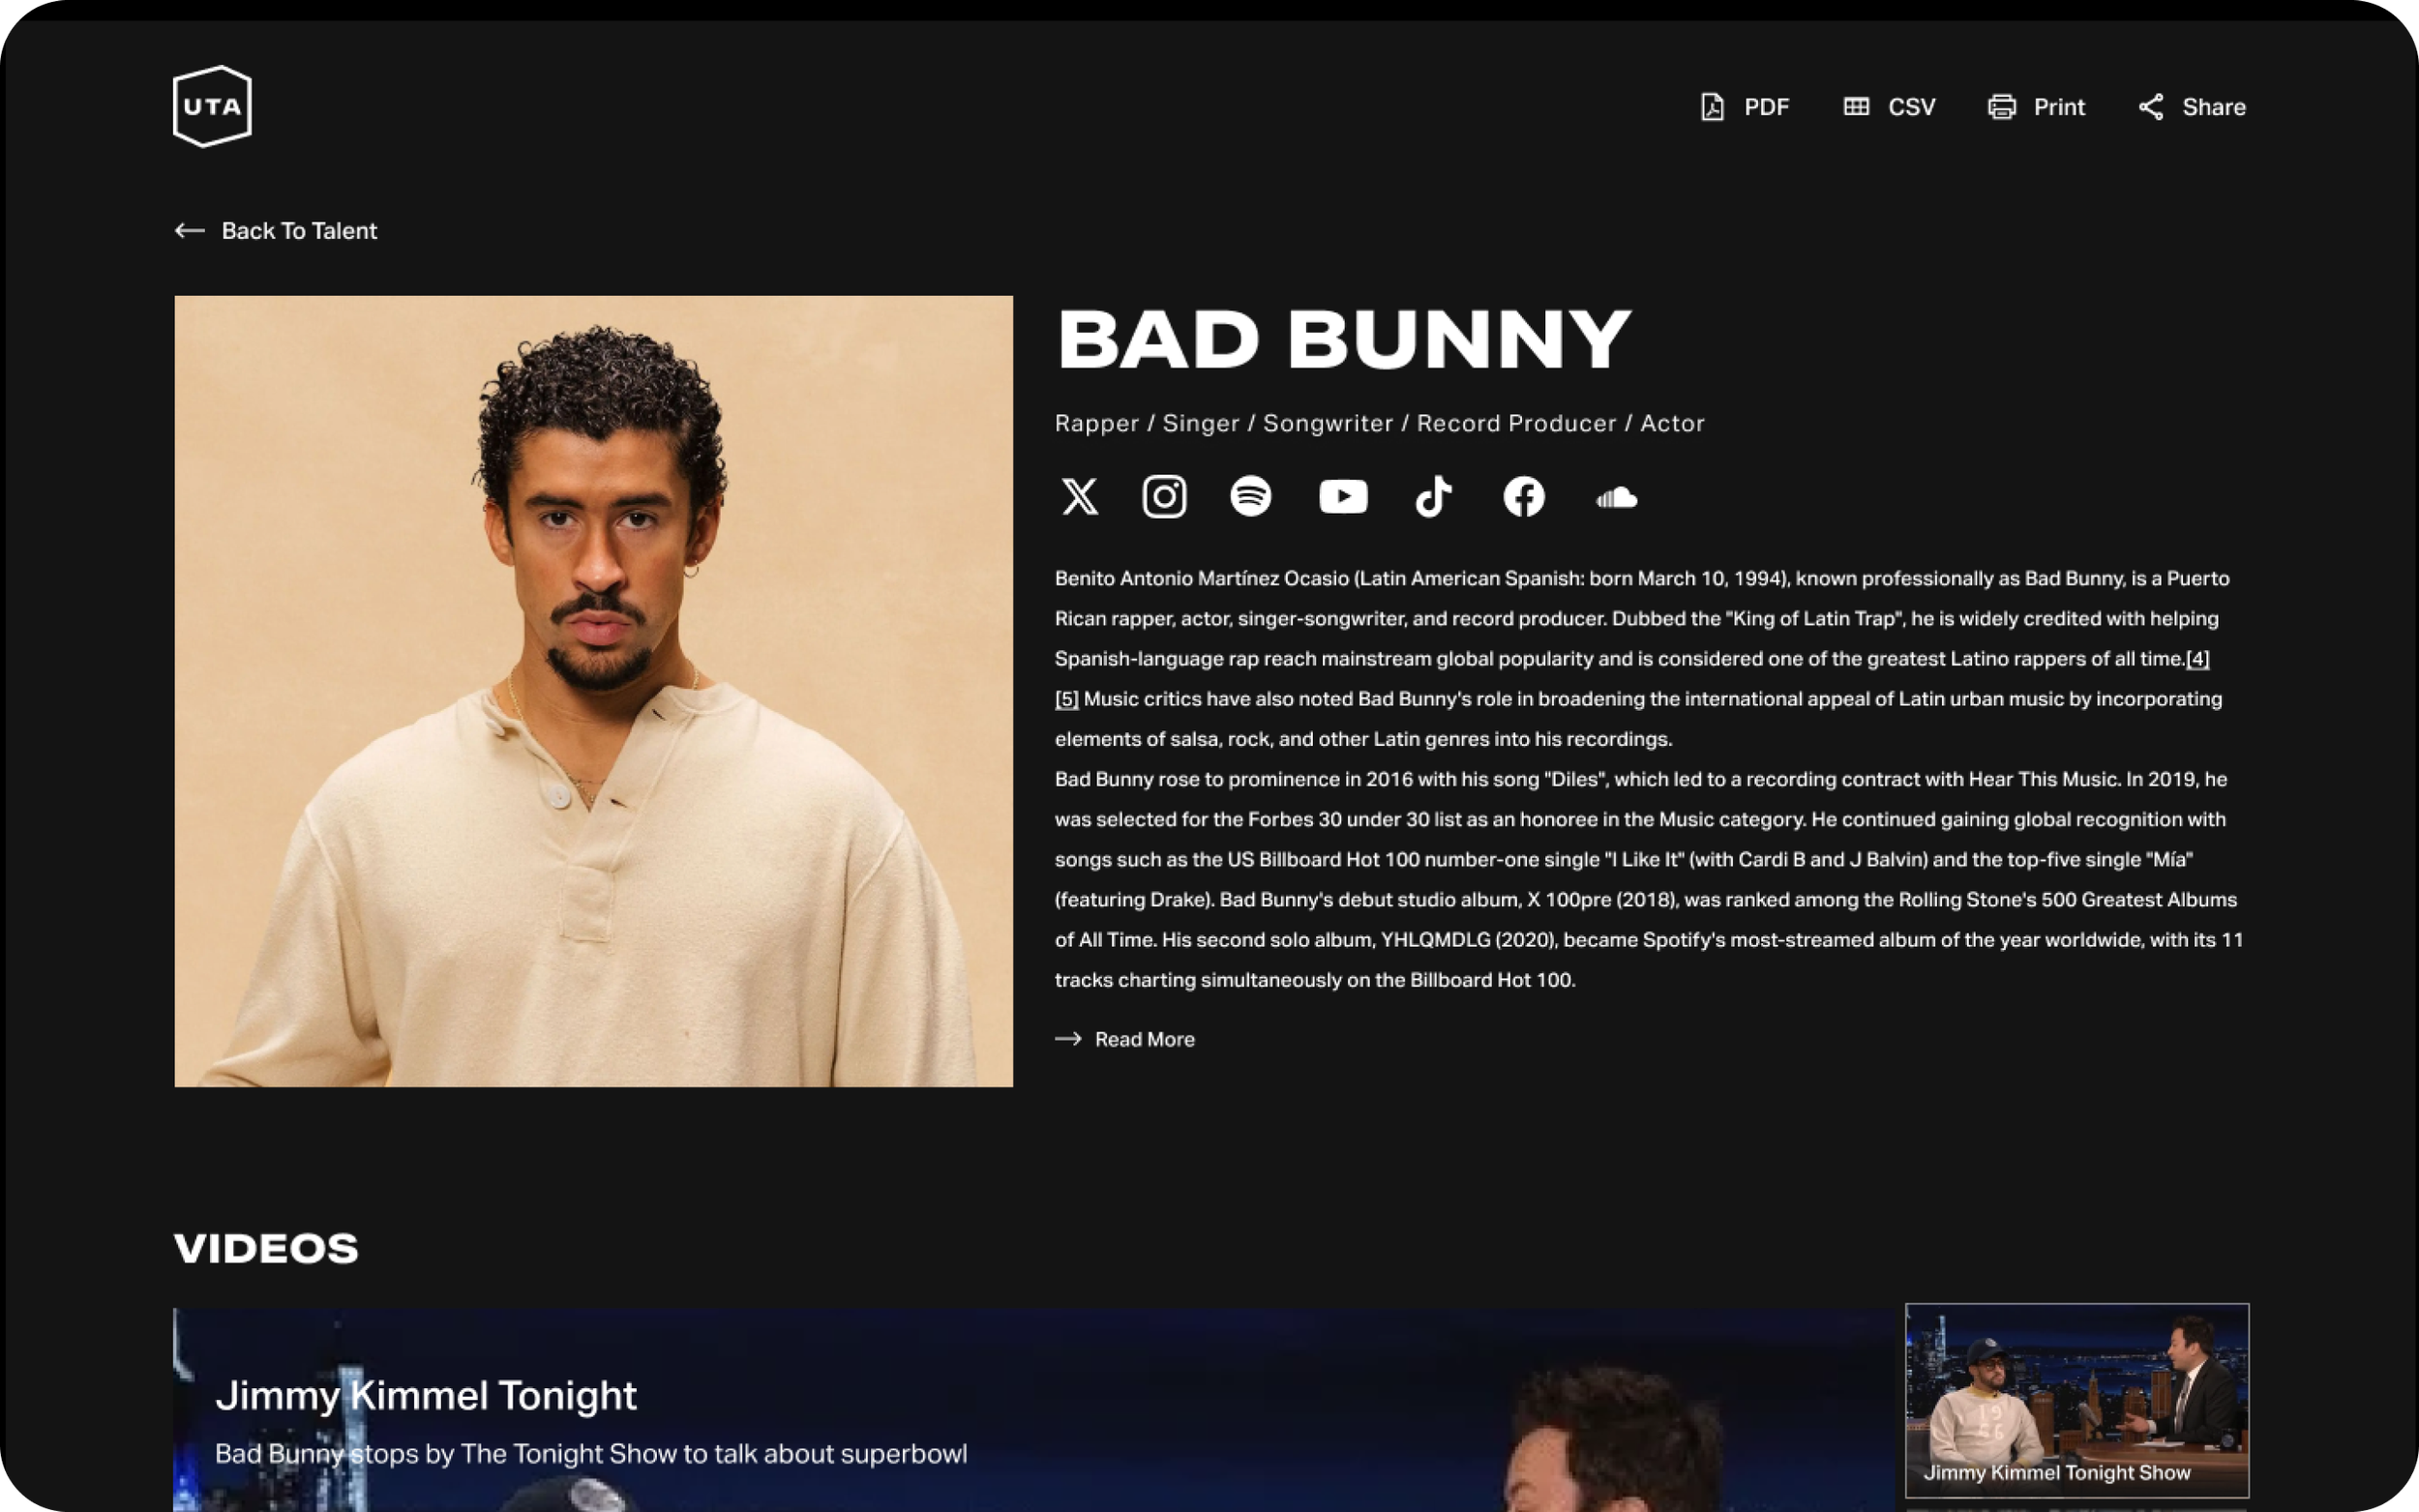The height and width of the screenshot is (1512, 2419).
Task: Open Bad Bunny's Spotify page
Action: tap(1251, 496)
